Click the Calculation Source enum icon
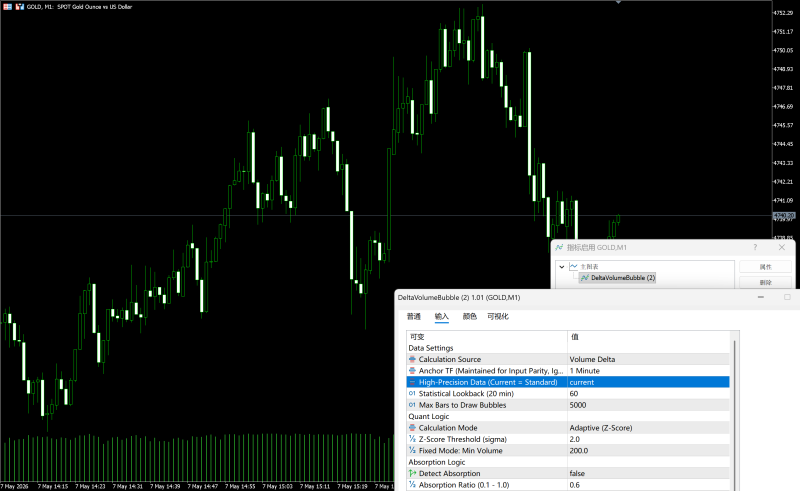800x491 pixels. point(412,359)
